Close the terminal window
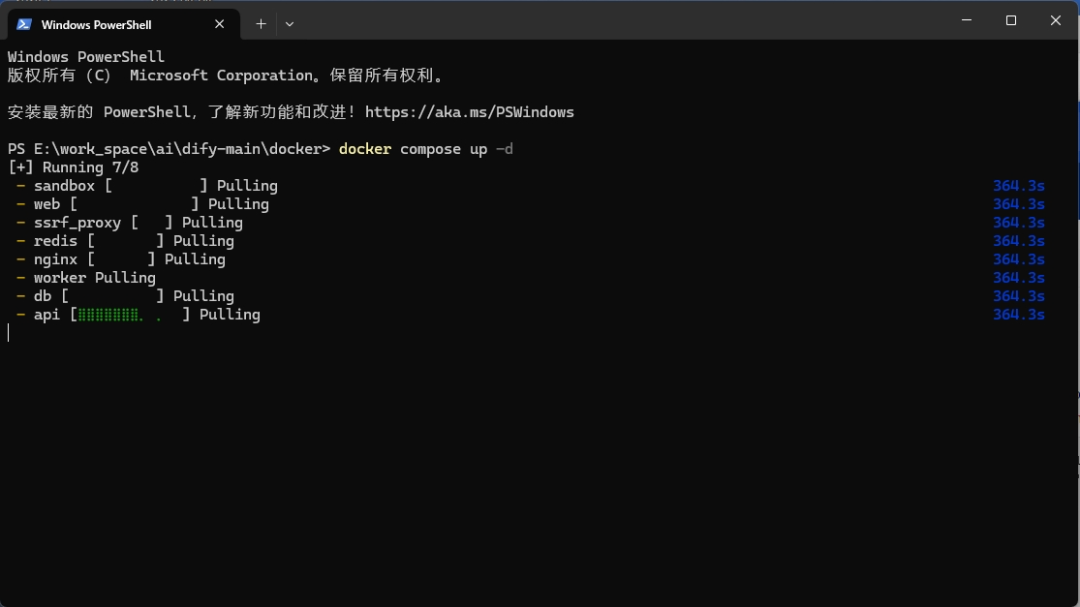Image resolution: width=1080 pixels, height=607 pixels. [x=1055, y=20]
